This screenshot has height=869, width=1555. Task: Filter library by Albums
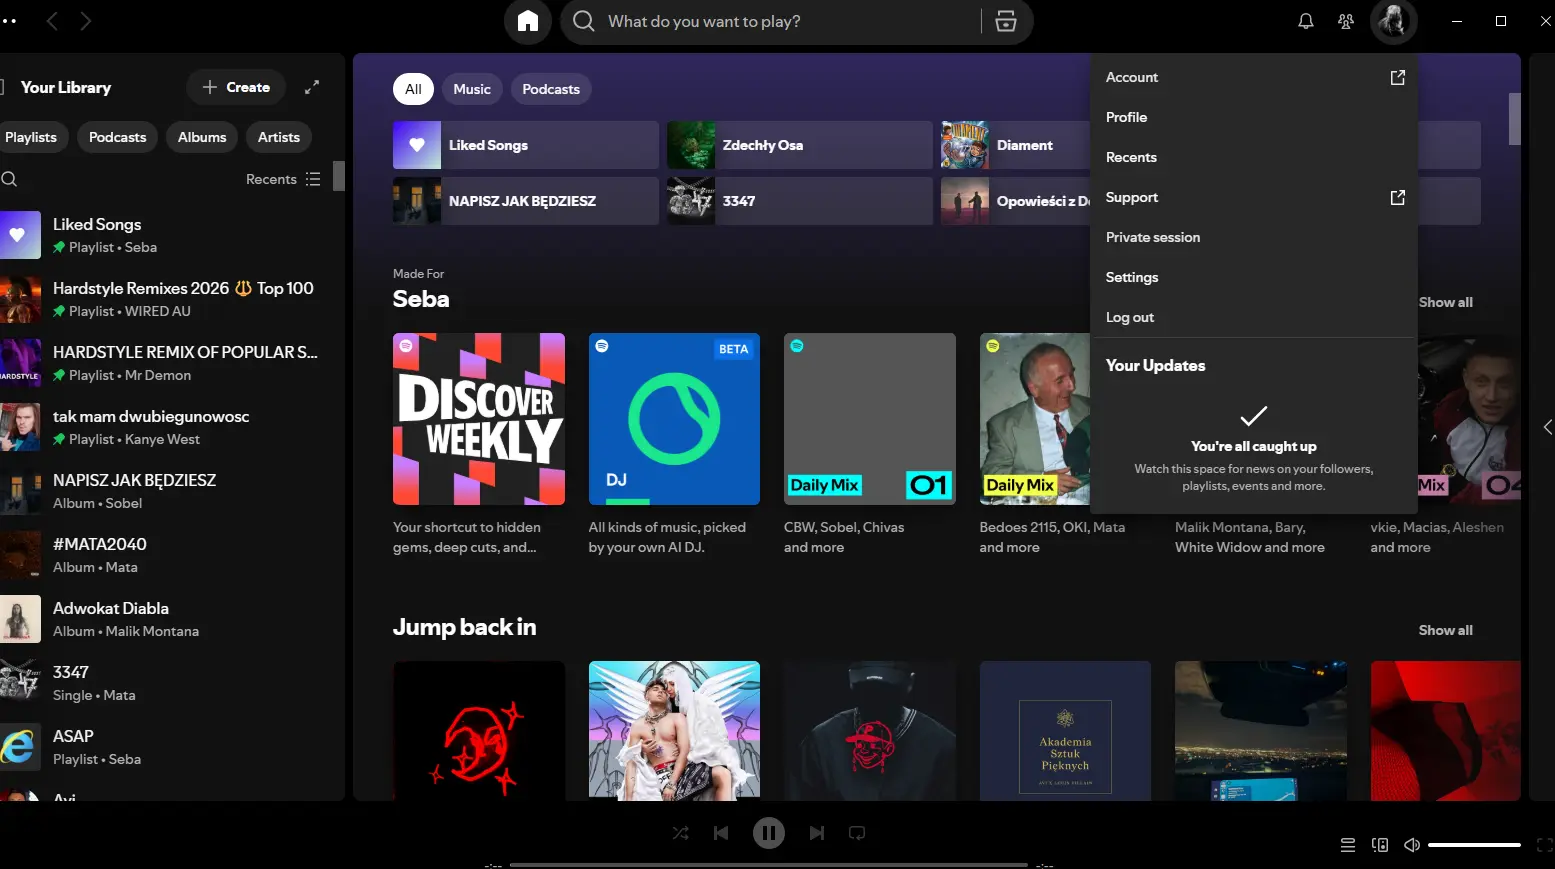[202, 137]
